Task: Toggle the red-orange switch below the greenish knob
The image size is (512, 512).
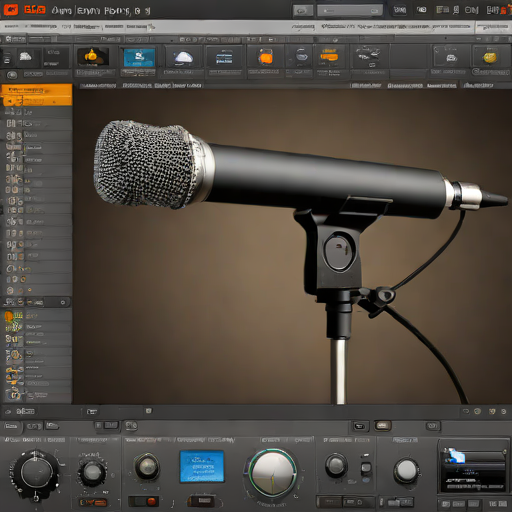Action: [x=143, y=501]
